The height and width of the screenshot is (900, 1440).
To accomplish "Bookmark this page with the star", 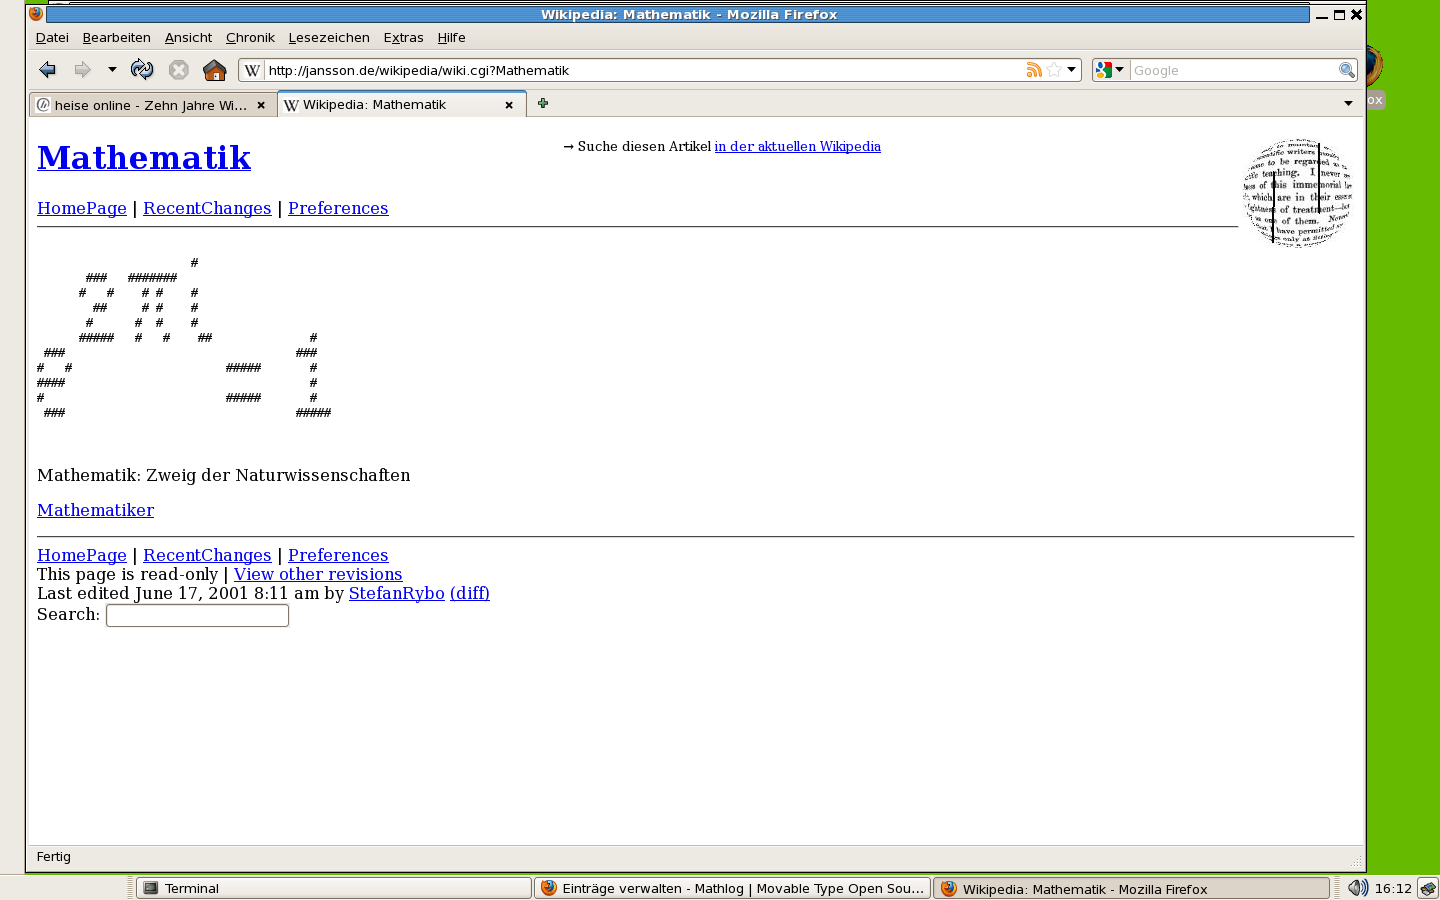I will pos(1053,70).
